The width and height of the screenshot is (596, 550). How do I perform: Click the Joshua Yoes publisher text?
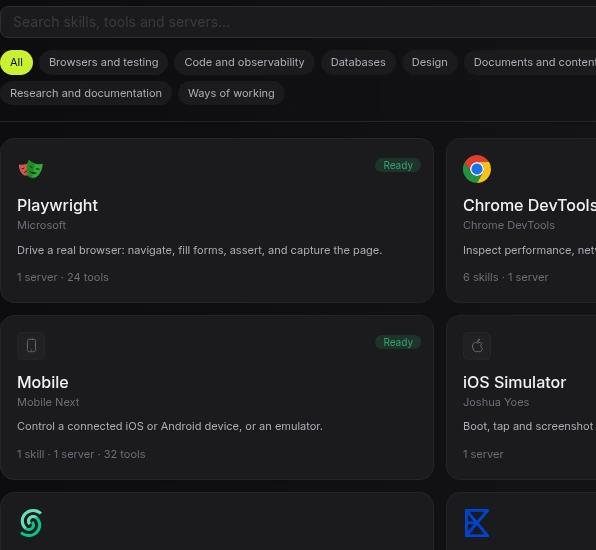[496, 402]
